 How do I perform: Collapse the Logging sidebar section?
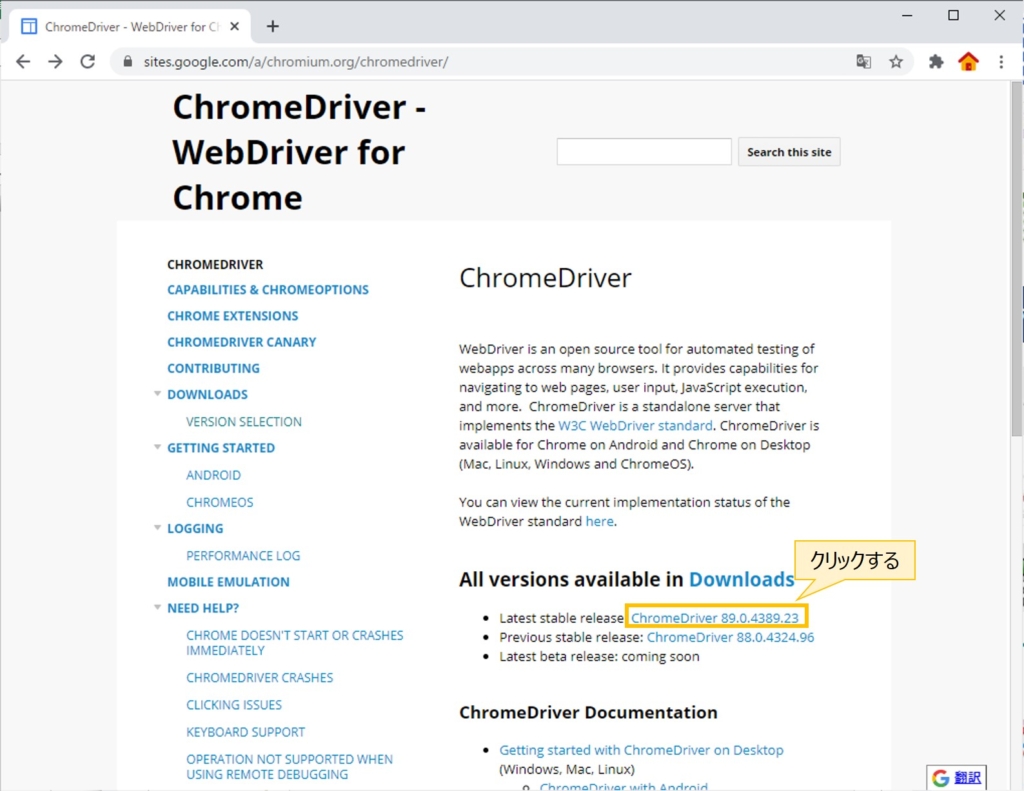coord(157,528)
